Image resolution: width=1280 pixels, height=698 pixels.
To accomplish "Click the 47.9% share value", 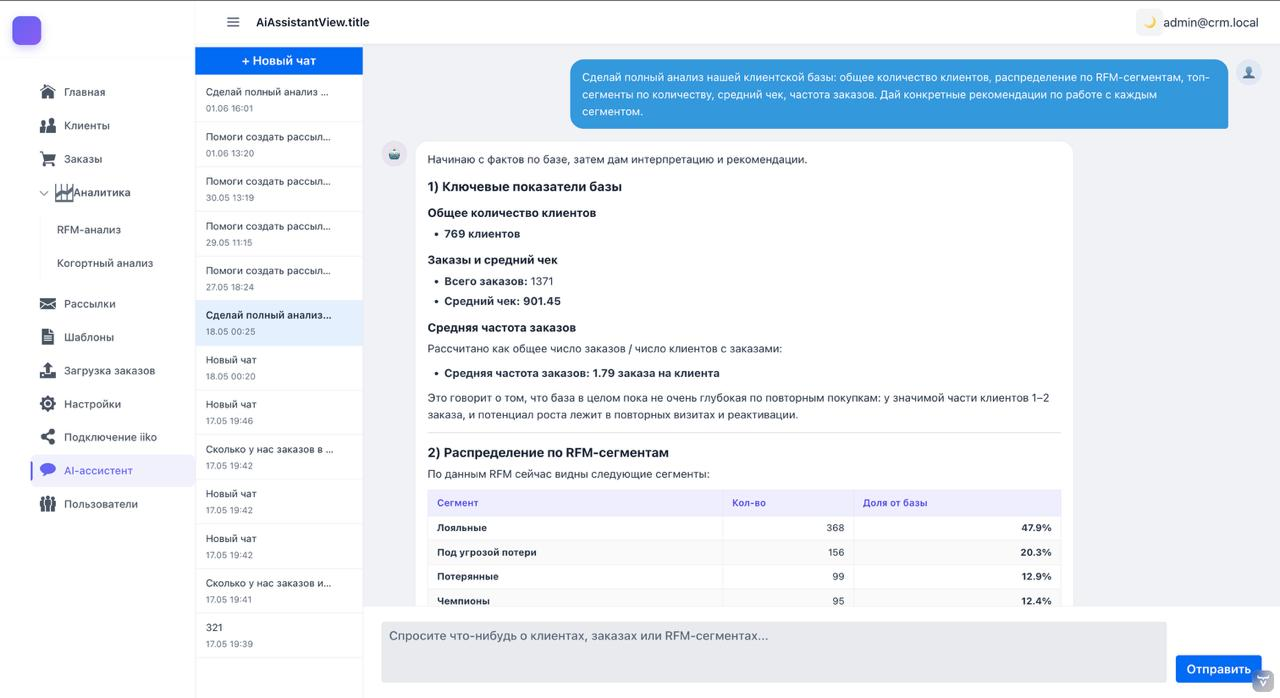I will 1035,528.
